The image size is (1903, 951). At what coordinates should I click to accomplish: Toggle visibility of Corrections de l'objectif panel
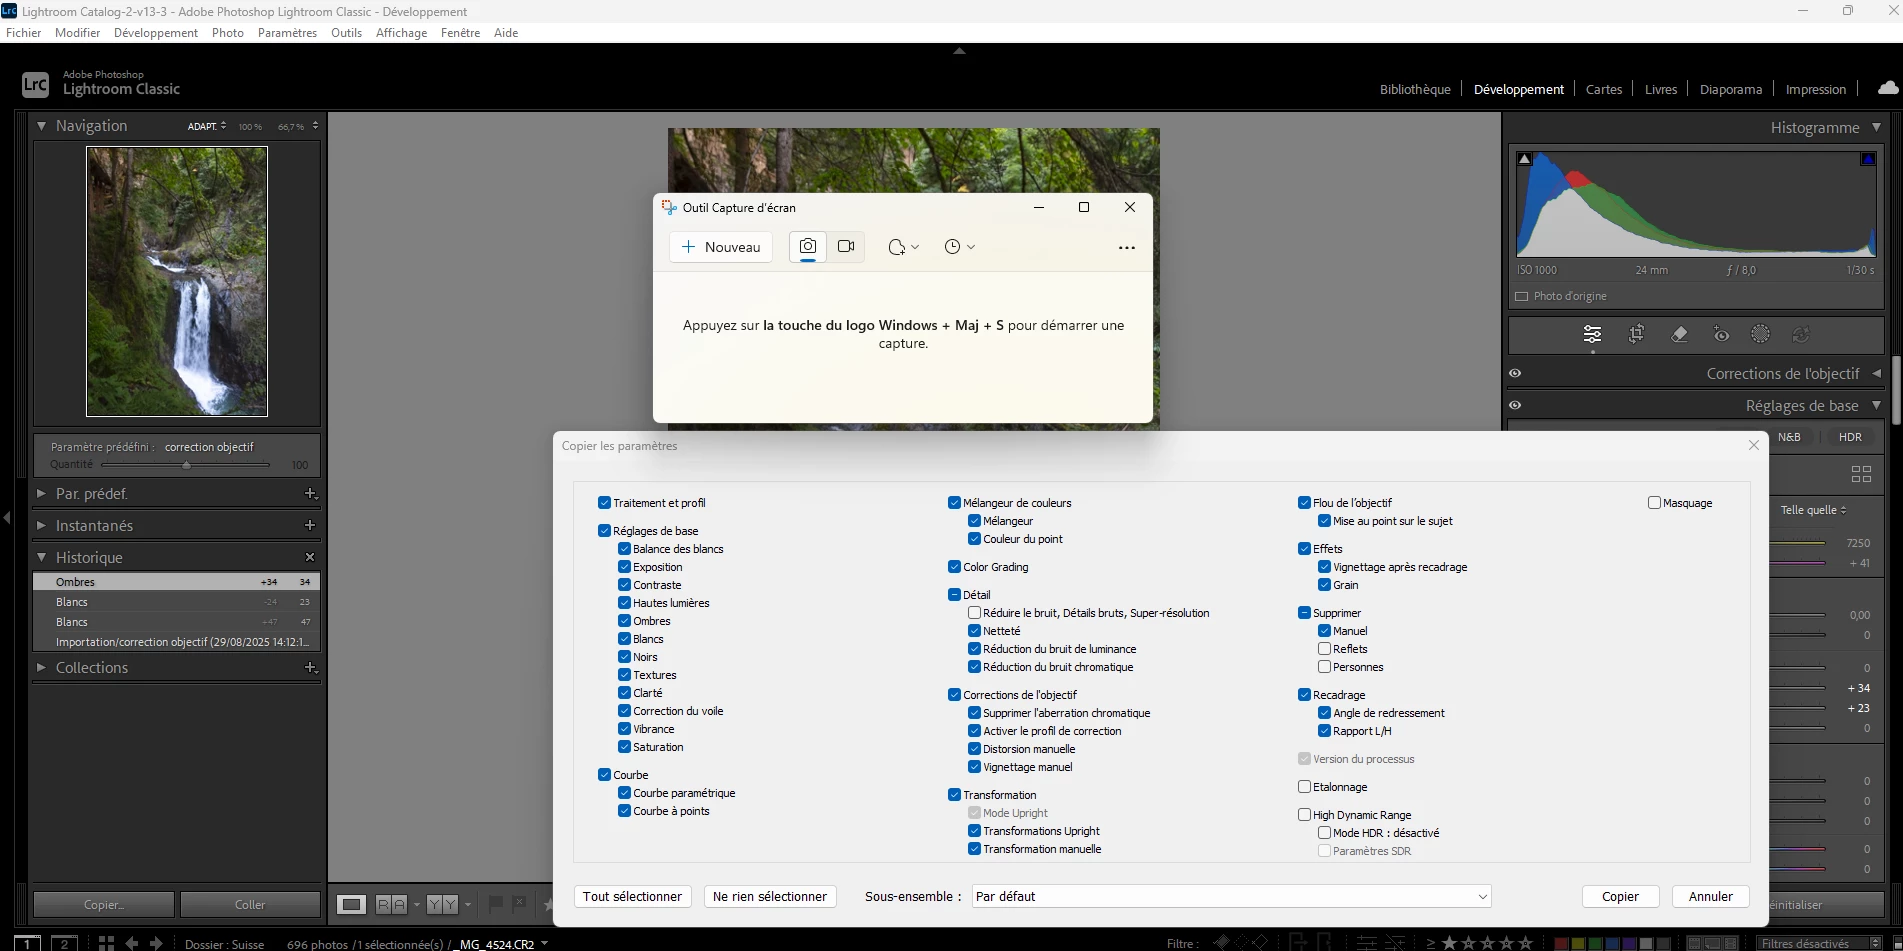pos(1516,373)
